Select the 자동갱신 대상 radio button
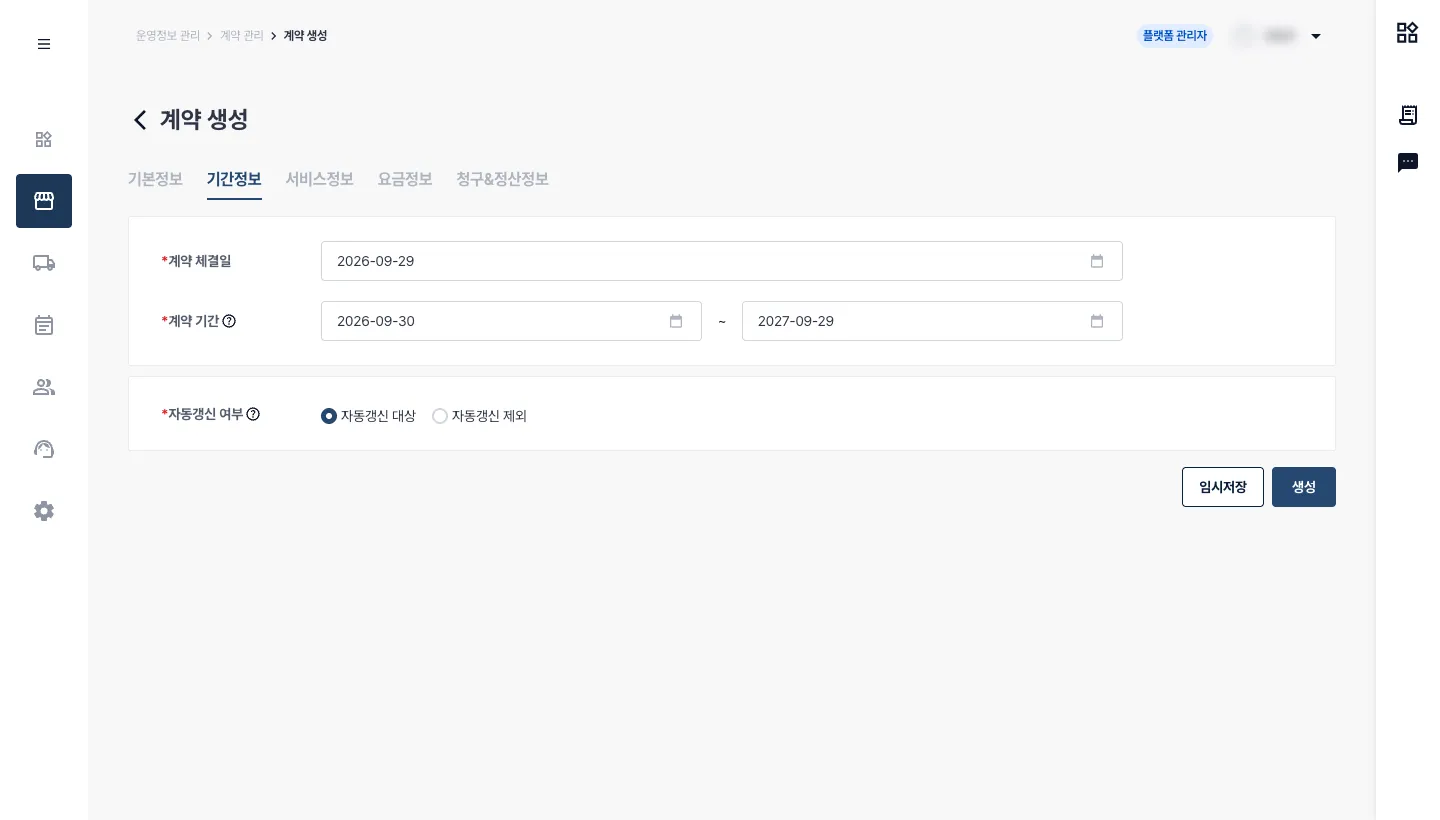 329,416
